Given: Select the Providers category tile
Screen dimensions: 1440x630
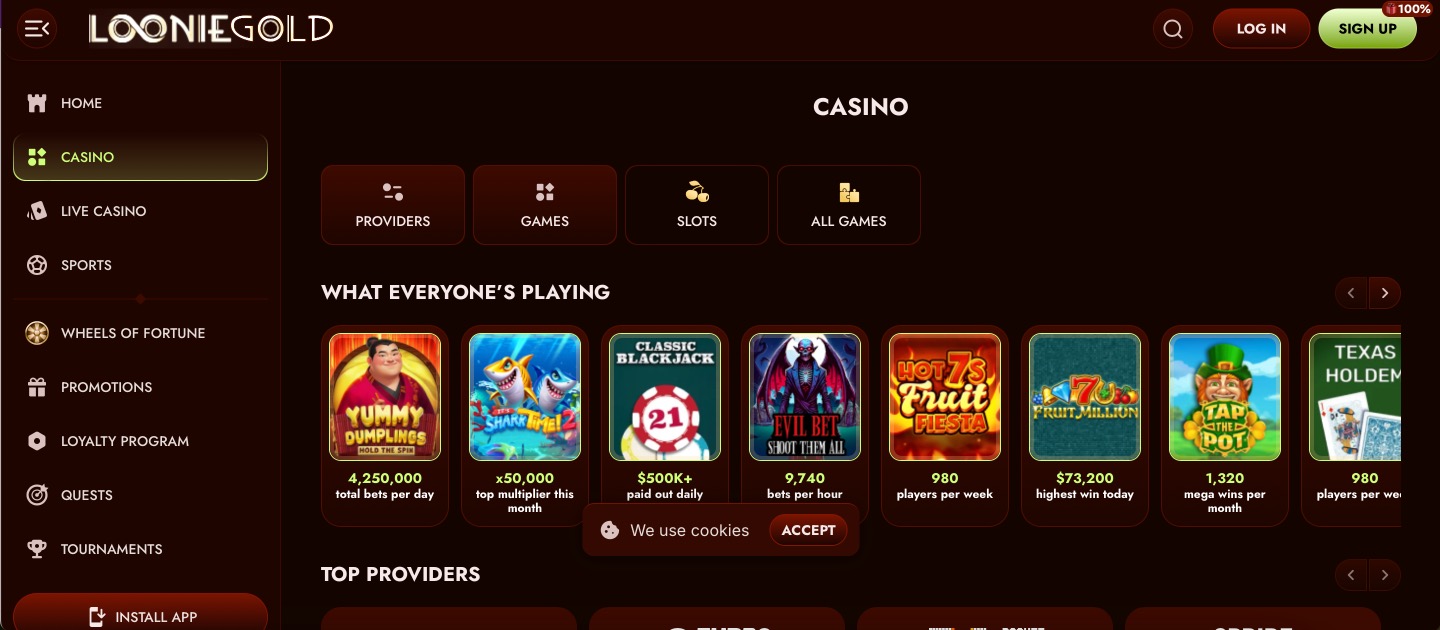Looking at the screenshot, I should tap(393, 205).
